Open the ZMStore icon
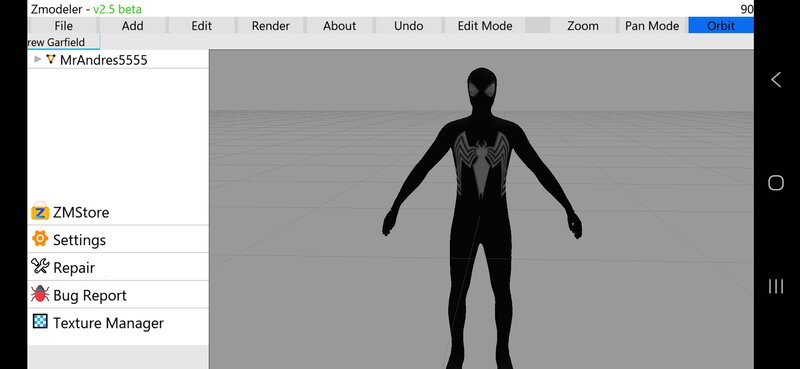The image size is (800, 369). 40,212
